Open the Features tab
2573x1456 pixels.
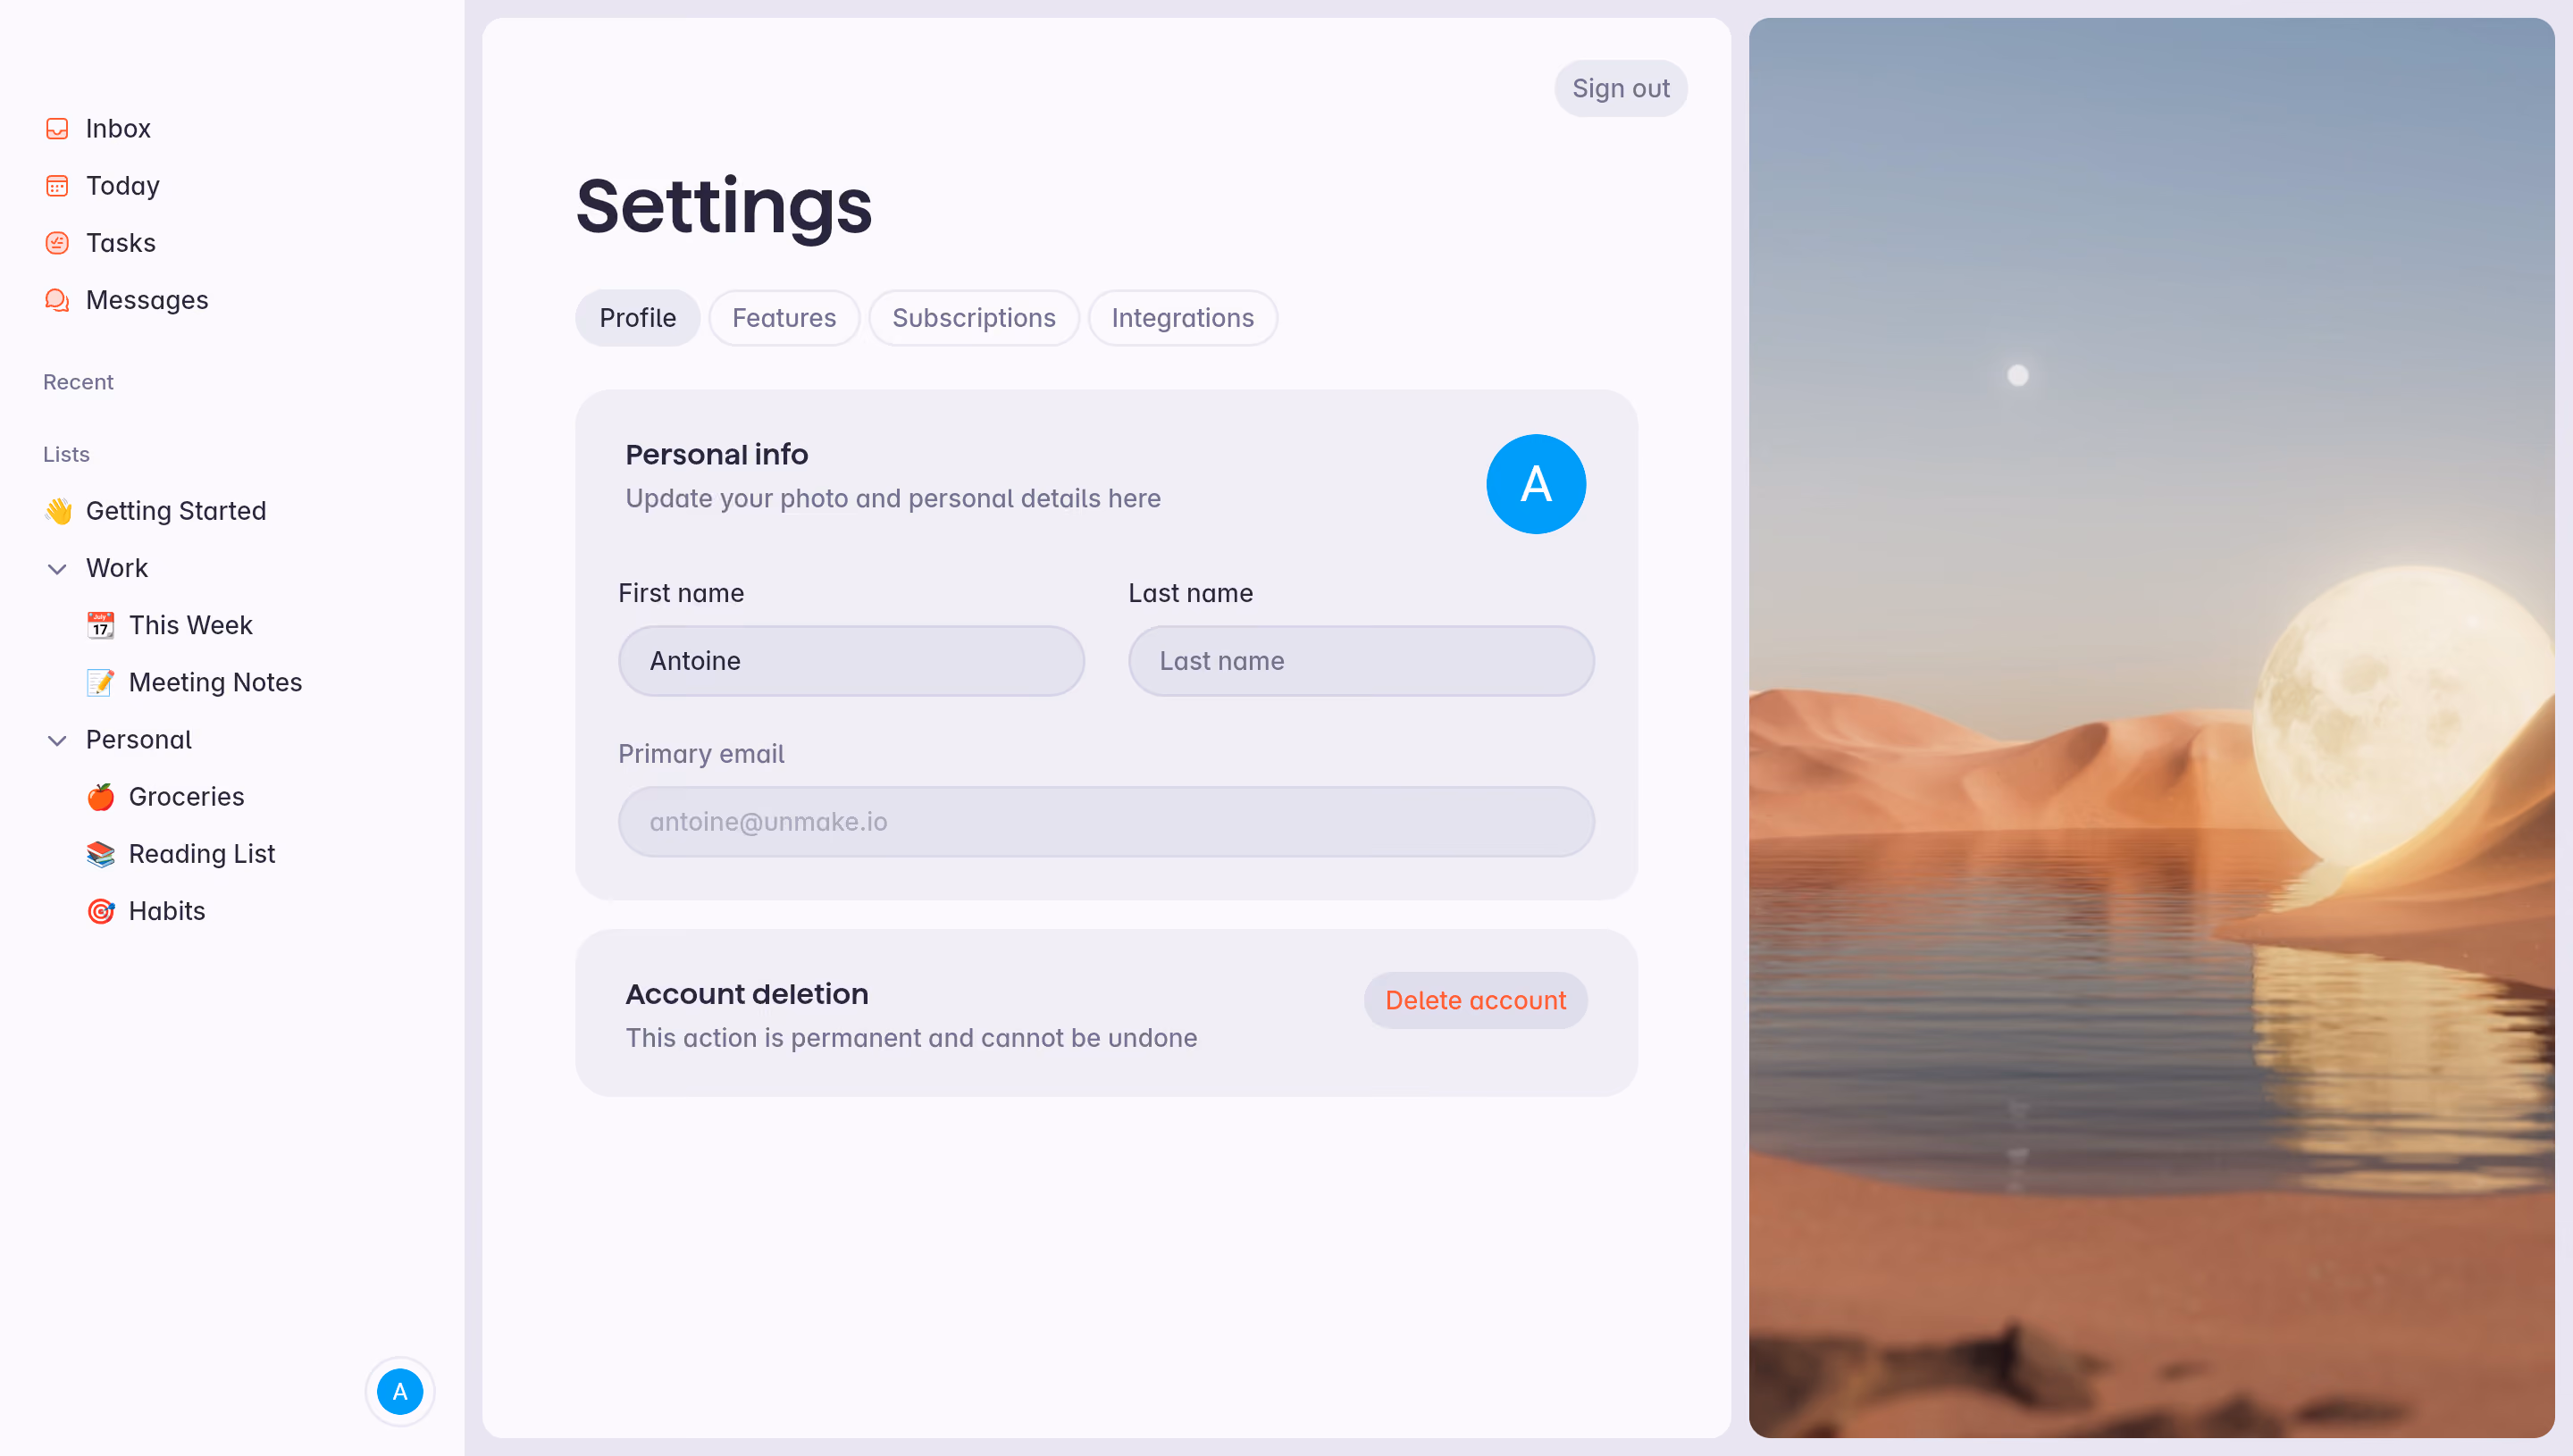click(x=784, y=318)
